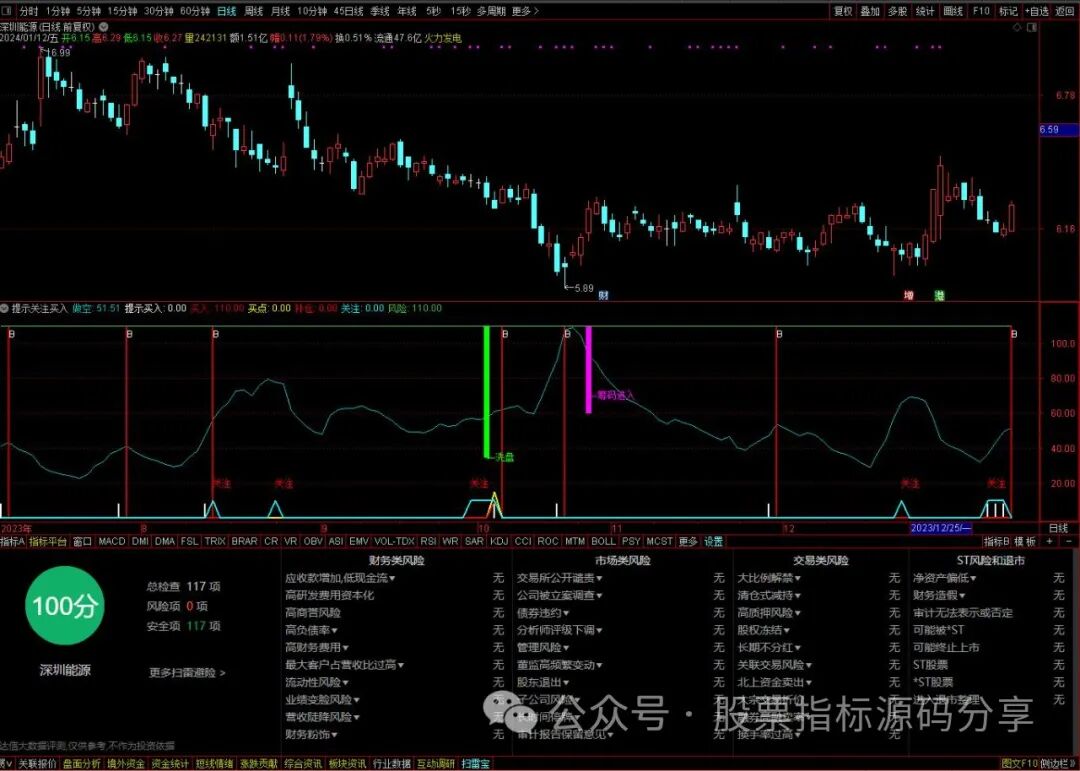Click the 多股 multi-stock button

(x=897, y=11)
